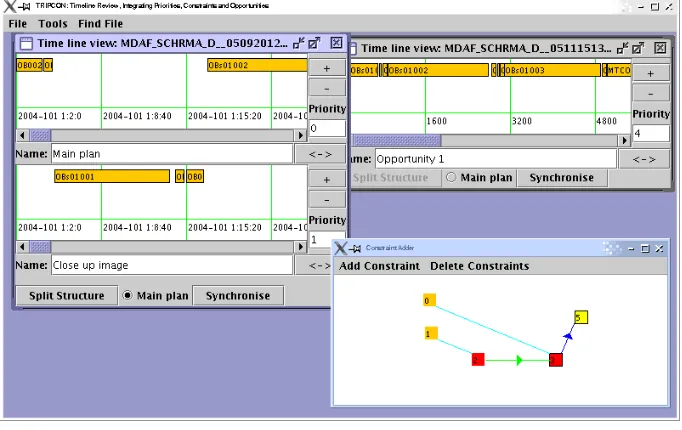Click plus zoom button of Main plan timeline
This screenshot has height=430, width=682.
pyautogui.click(x=327, y=68)
